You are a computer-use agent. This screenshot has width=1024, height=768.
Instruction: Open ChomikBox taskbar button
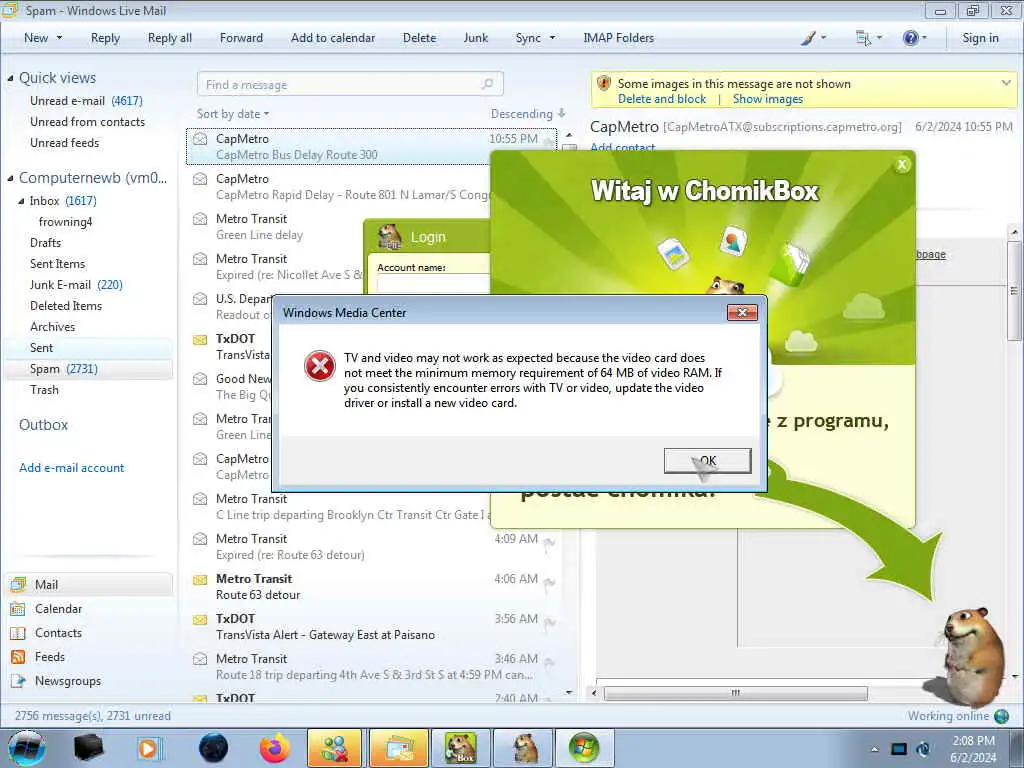460,748
